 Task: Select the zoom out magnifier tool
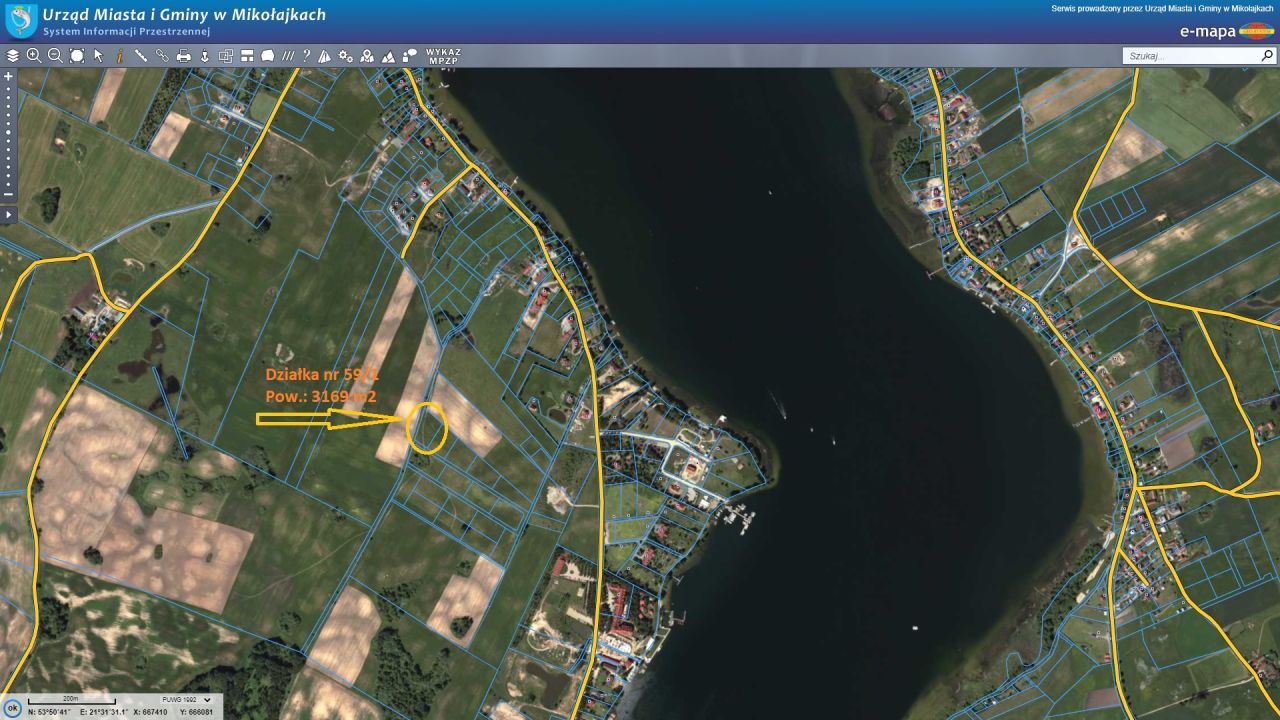coord(55,56)
